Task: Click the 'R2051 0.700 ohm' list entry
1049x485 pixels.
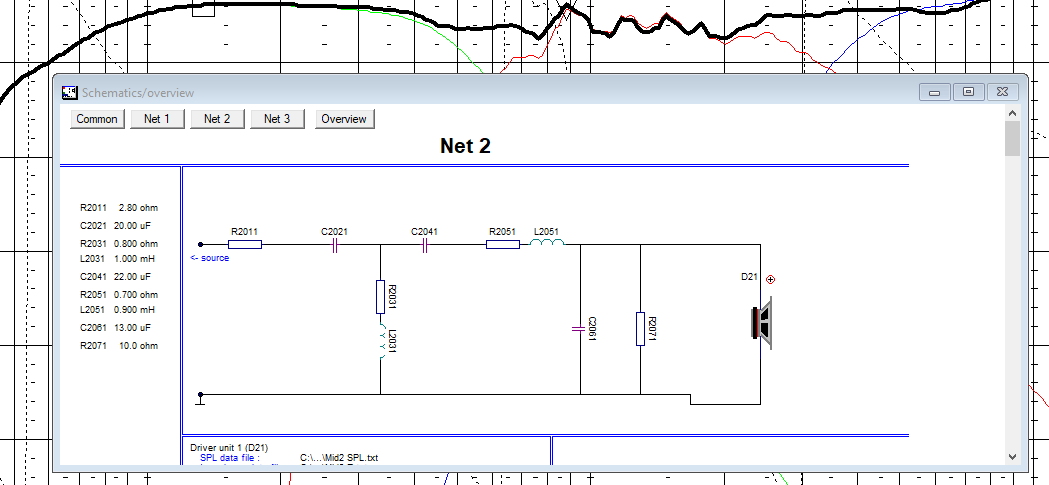Action: (x=119, y=294)
